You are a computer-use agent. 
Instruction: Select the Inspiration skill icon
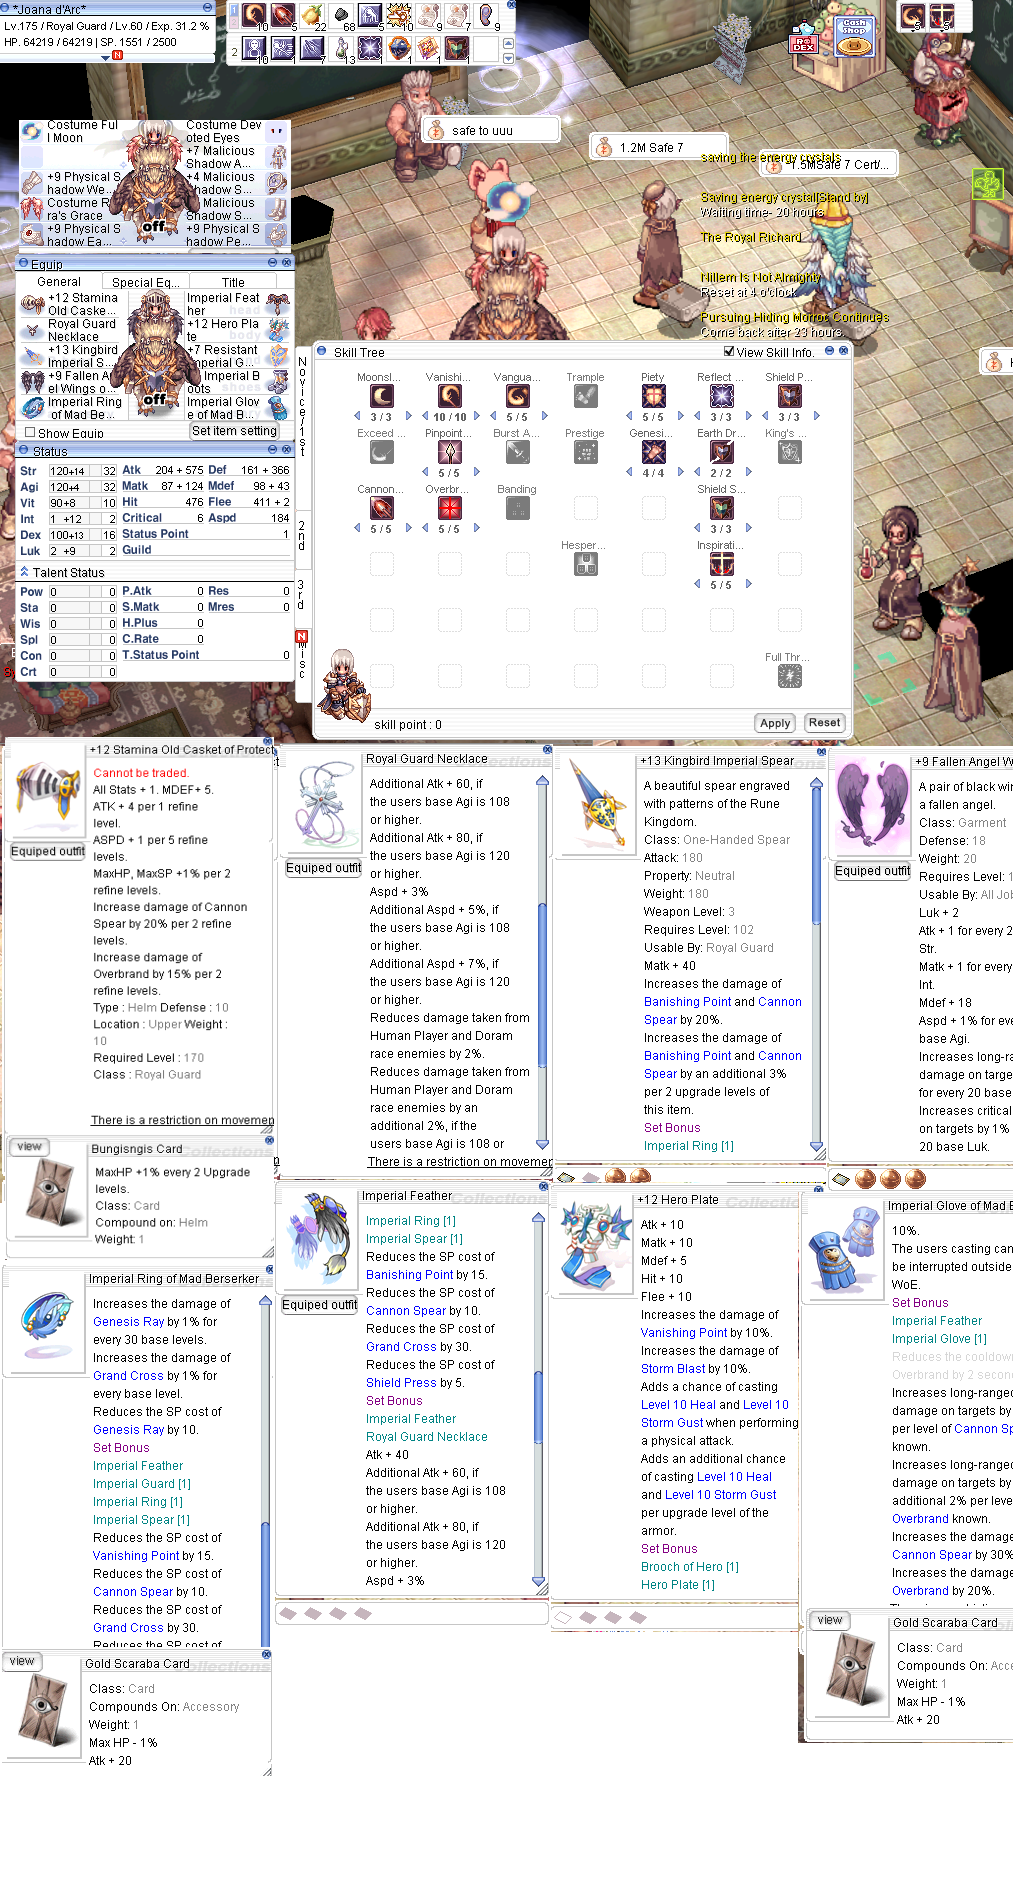pyautogui.click(x=721, y=564)
